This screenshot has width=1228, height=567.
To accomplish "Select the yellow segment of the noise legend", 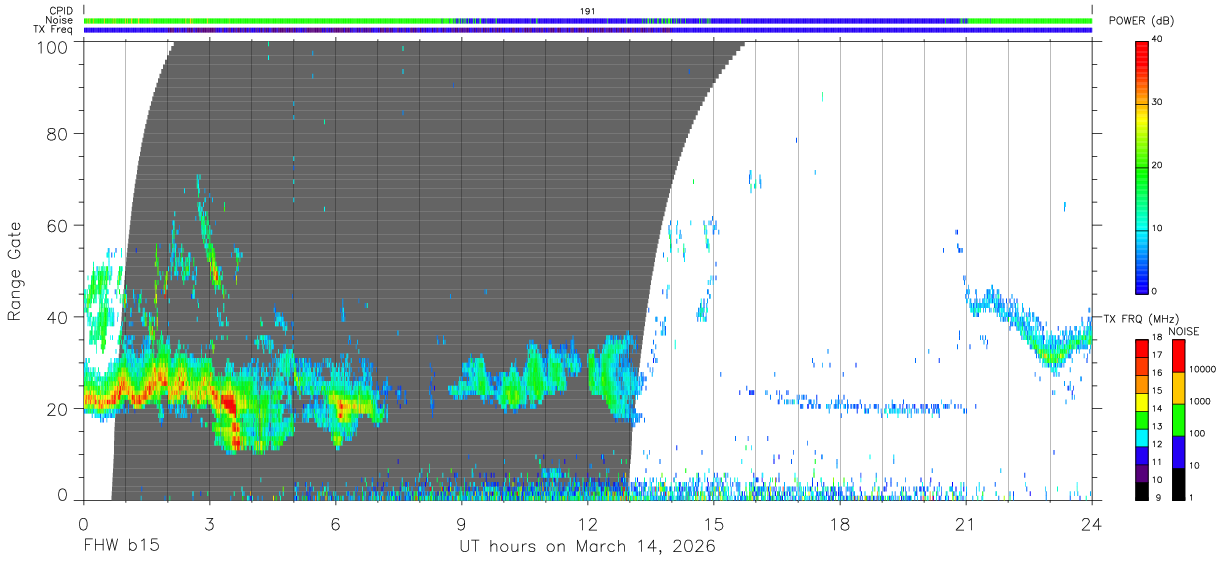I will click(1179, 388).
